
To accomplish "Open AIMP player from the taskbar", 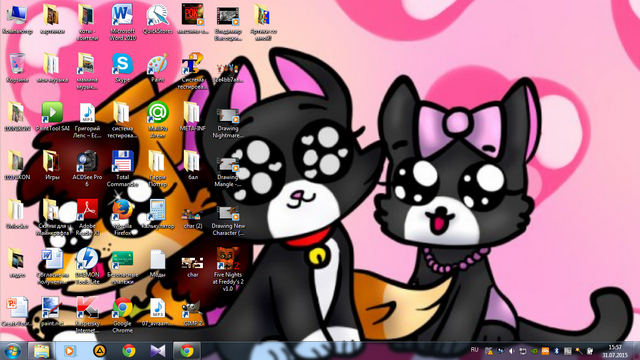I will point(99,351).
